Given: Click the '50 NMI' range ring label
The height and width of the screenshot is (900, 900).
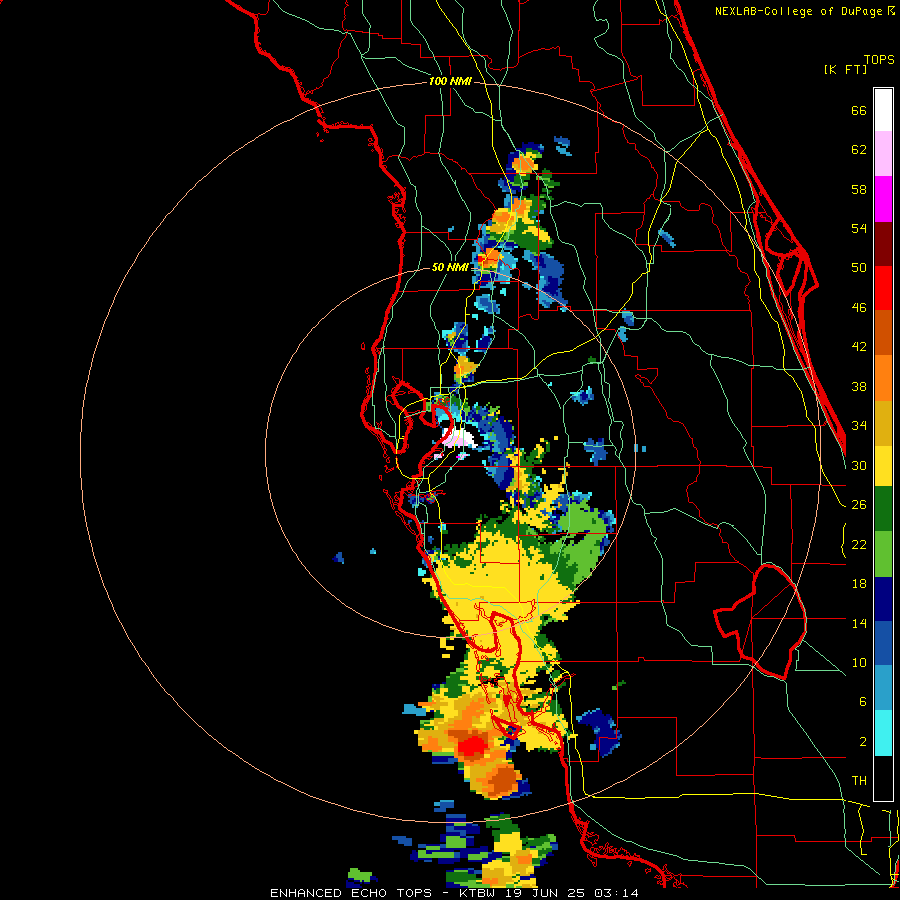Looking at the screenshot, I should (449, 267).
